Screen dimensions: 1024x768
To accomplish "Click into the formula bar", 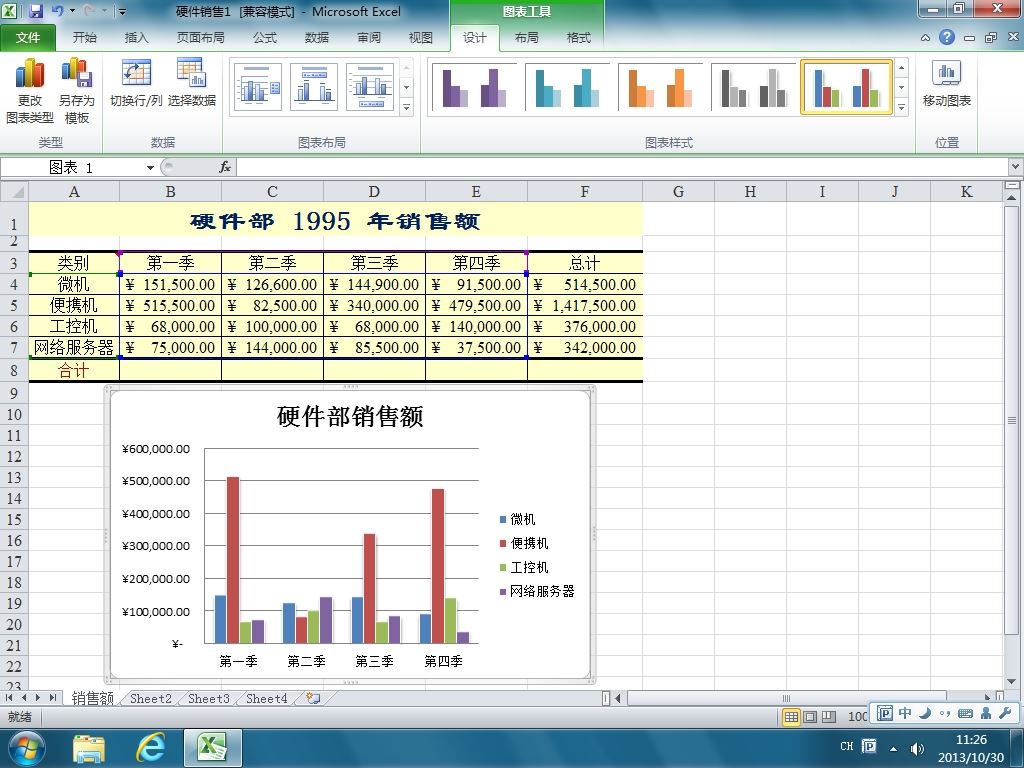I will 622,167.
